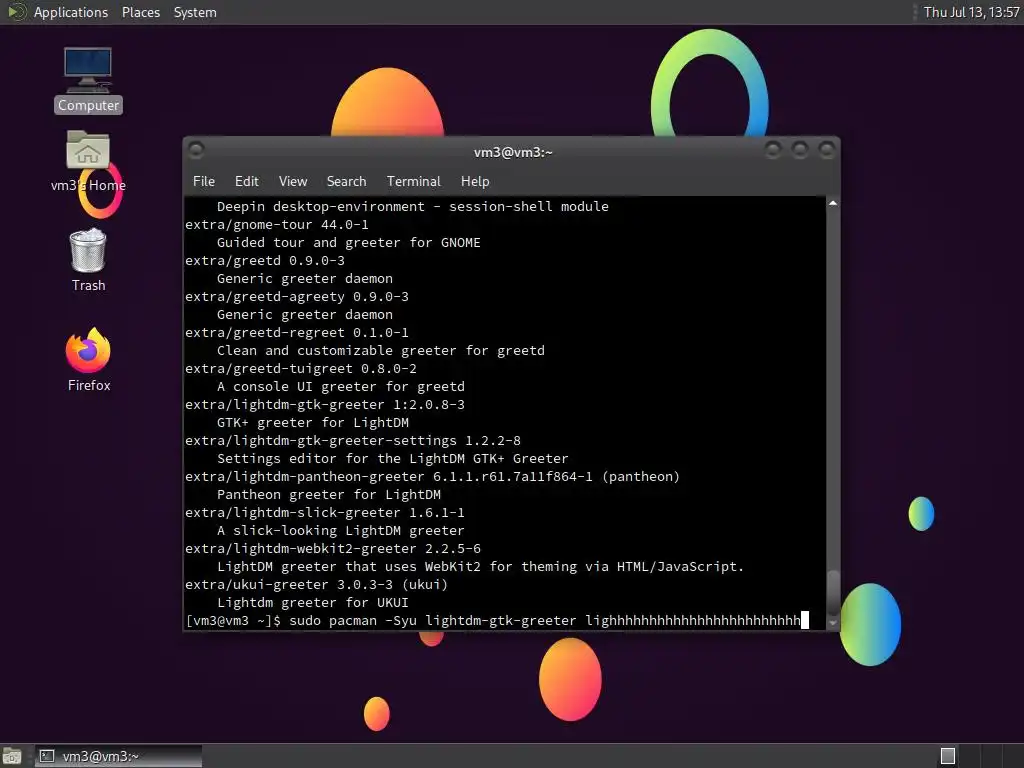The width and height of the screenshot is (1024, 768).
Task: Click 'Settings editor for the LightDM GTK+ Greeter'
Action: [392, 458]
